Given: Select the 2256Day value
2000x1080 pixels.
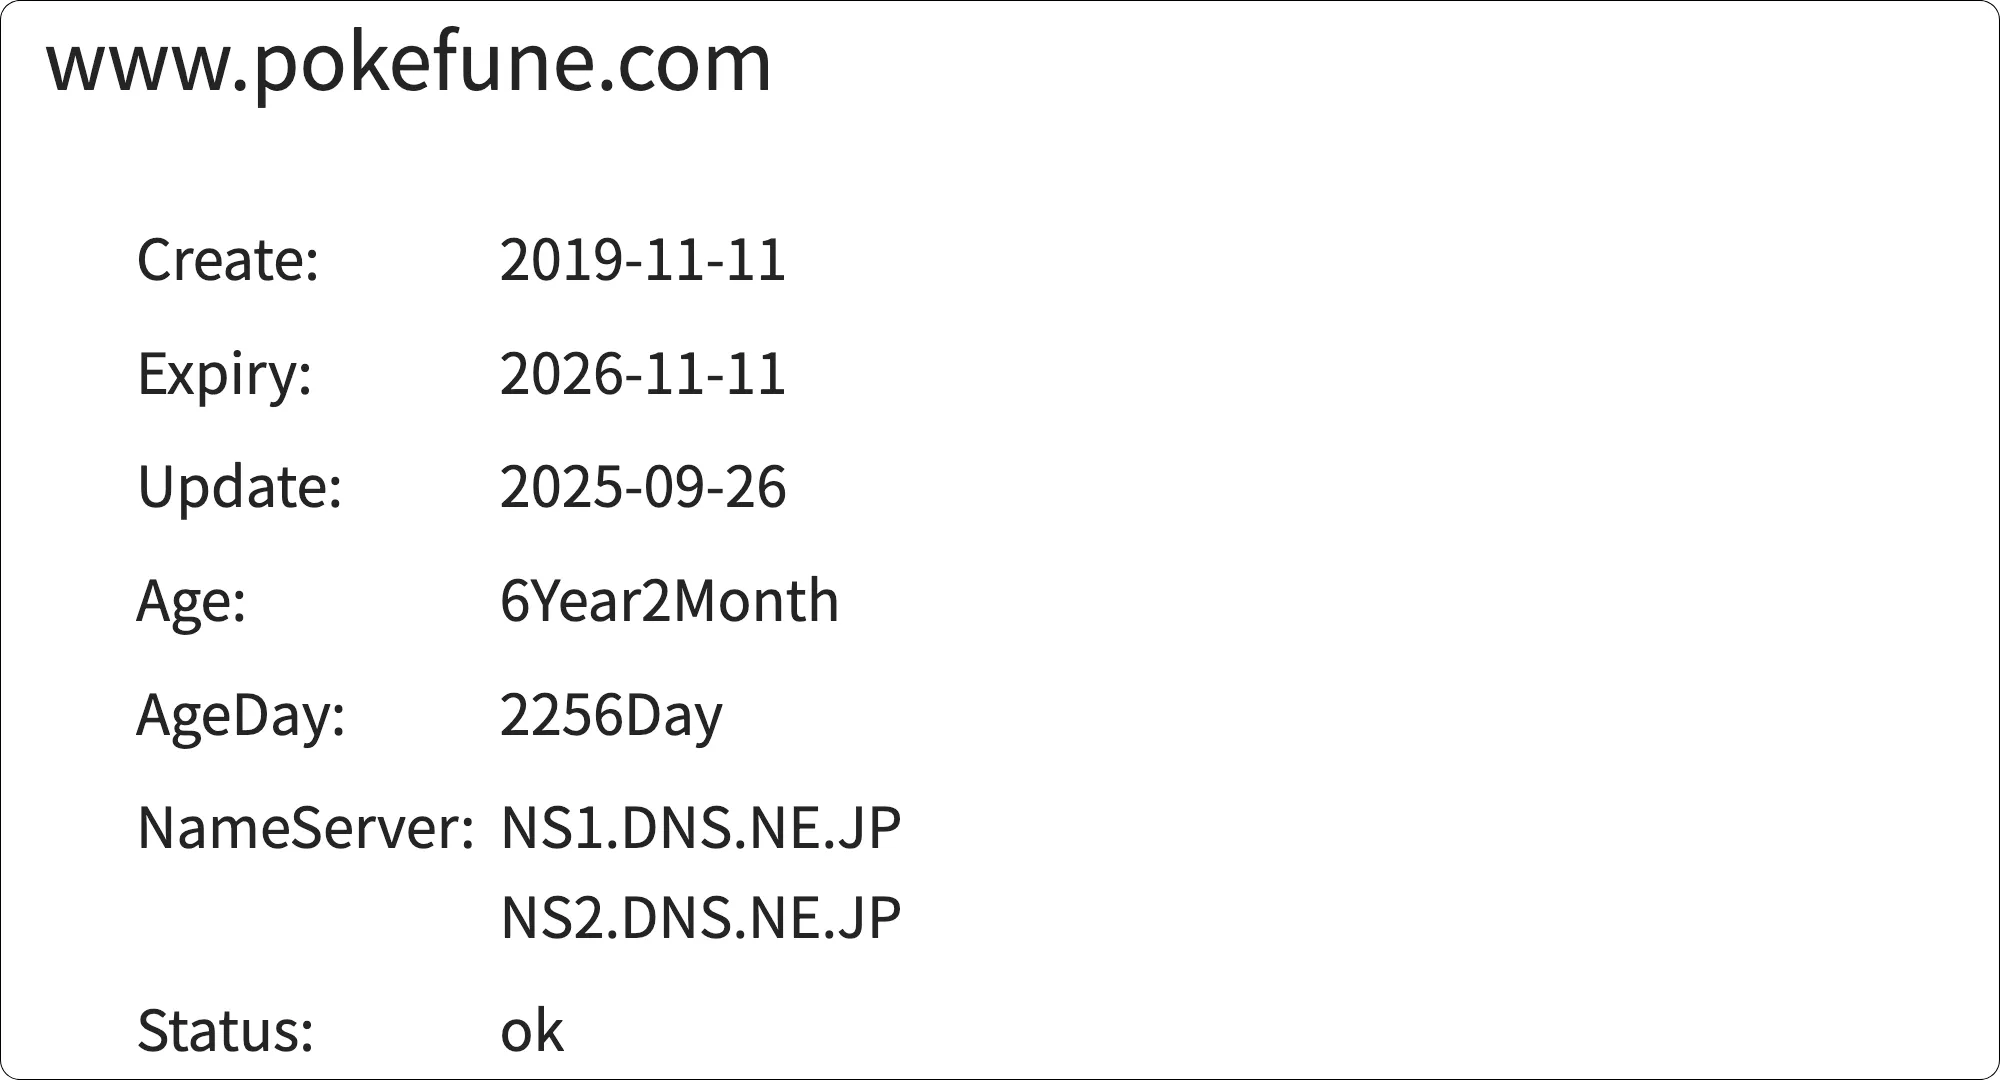Looking at the screenshot, I should pos(611,715).
